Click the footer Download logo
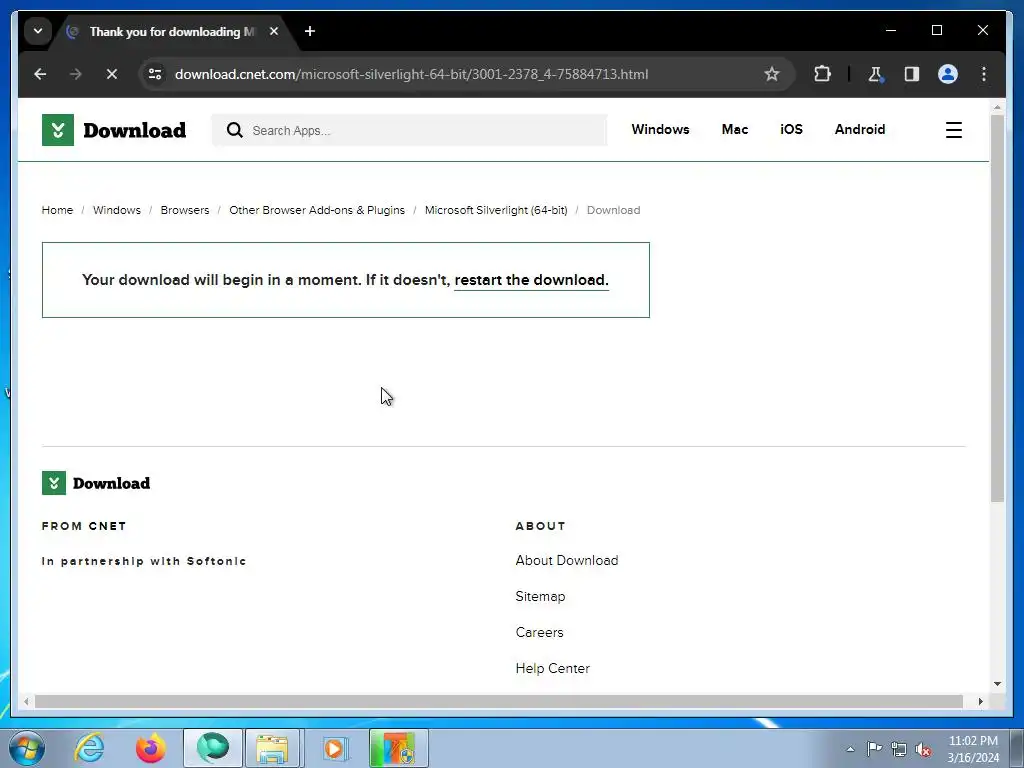This screenshot has height=768, width=1024. pos(96,483)
